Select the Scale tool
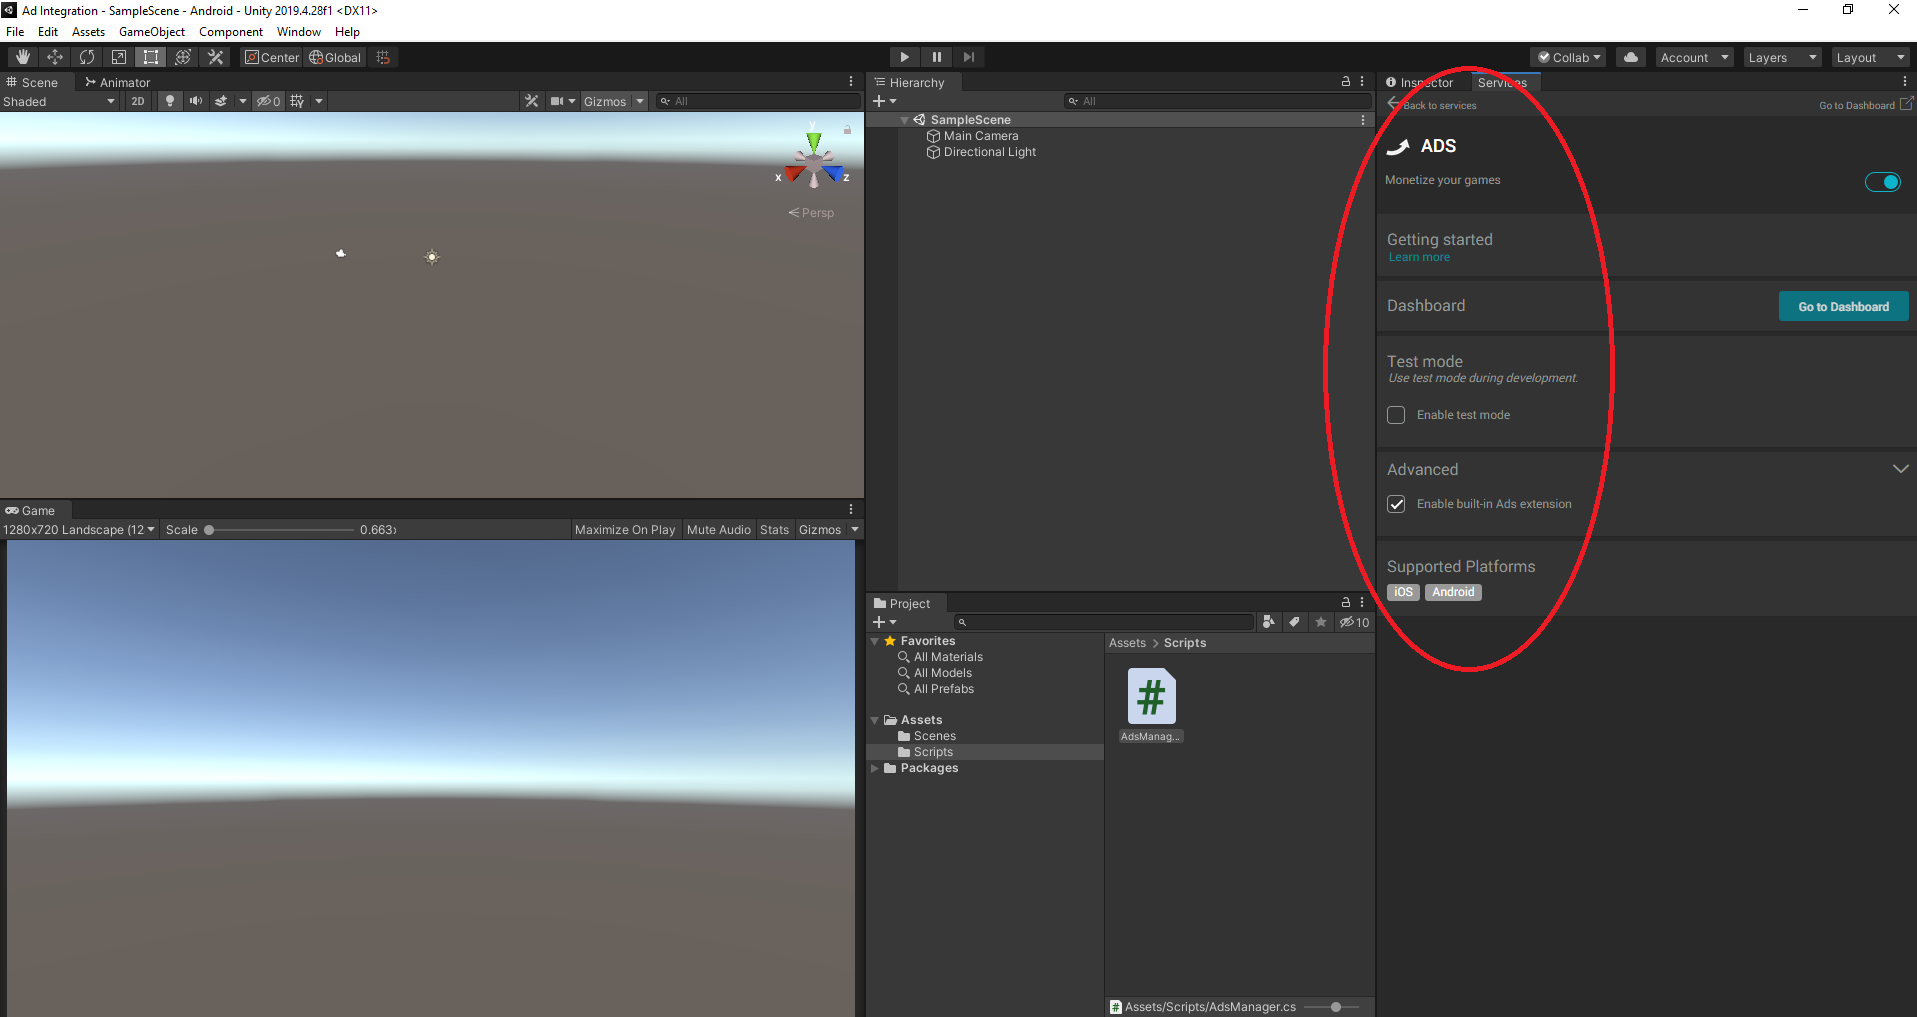1917x1017 pixels. click(118, 57)
